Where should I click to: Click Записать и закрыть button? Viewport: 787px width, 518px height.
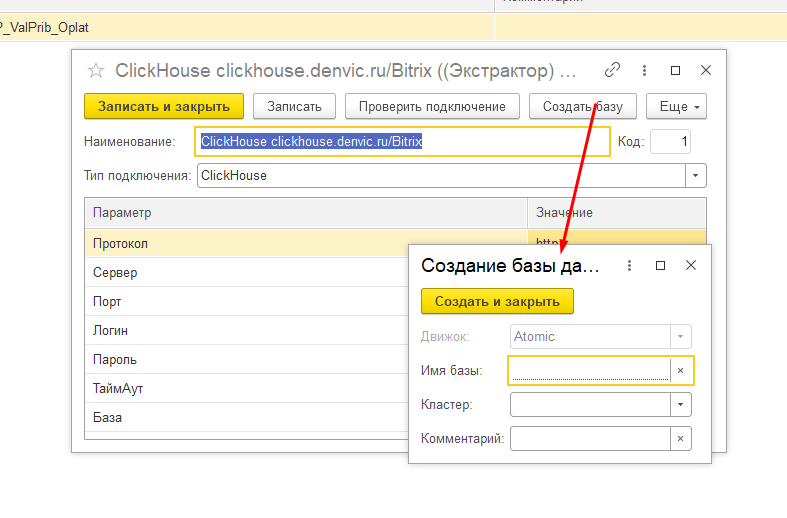point(164,106)
